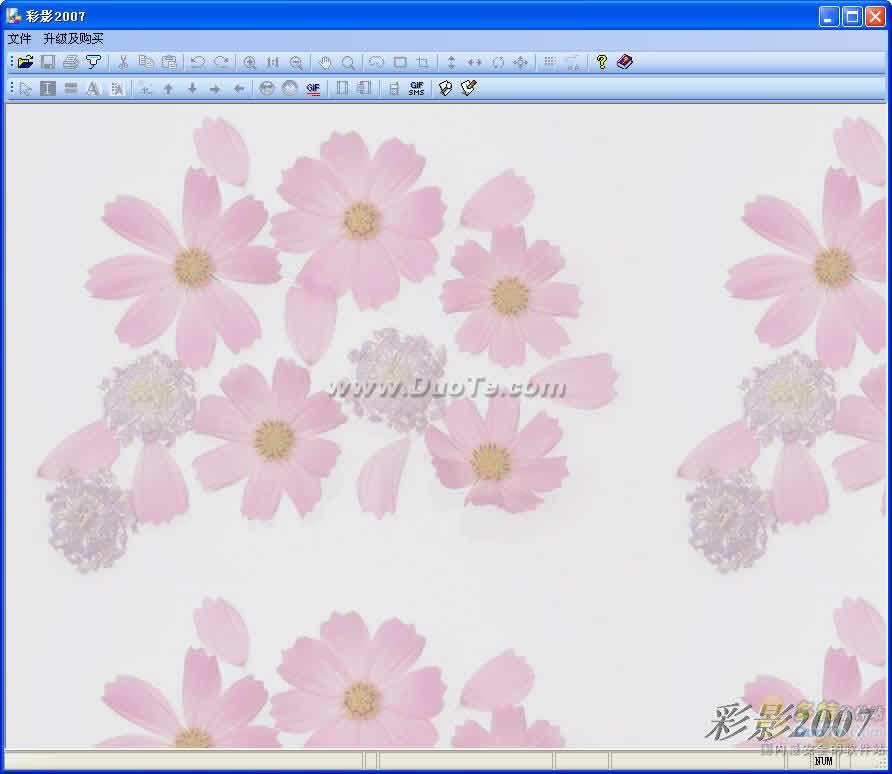
Task: Click the move right arrow icon
Action: pyautogui.click(x=214, y=89)
